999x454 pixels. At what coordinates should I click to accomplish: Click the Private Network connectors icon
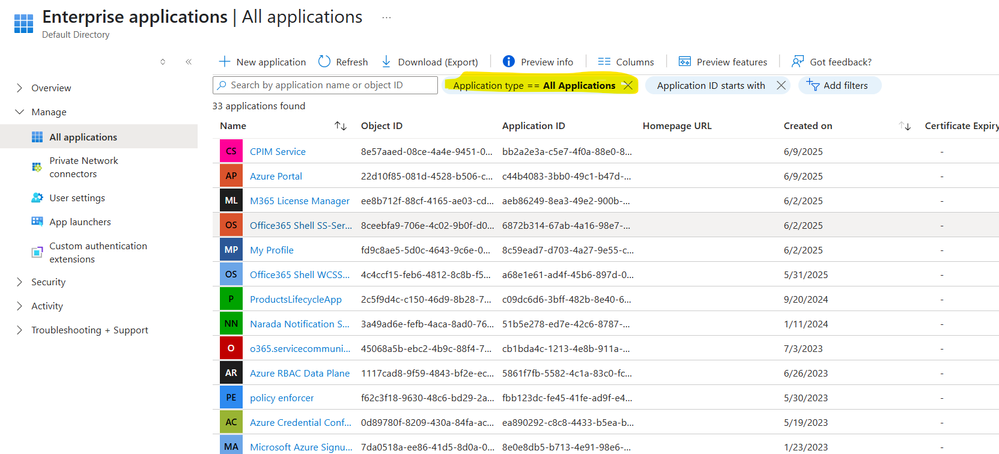click(x=37, y=167)
